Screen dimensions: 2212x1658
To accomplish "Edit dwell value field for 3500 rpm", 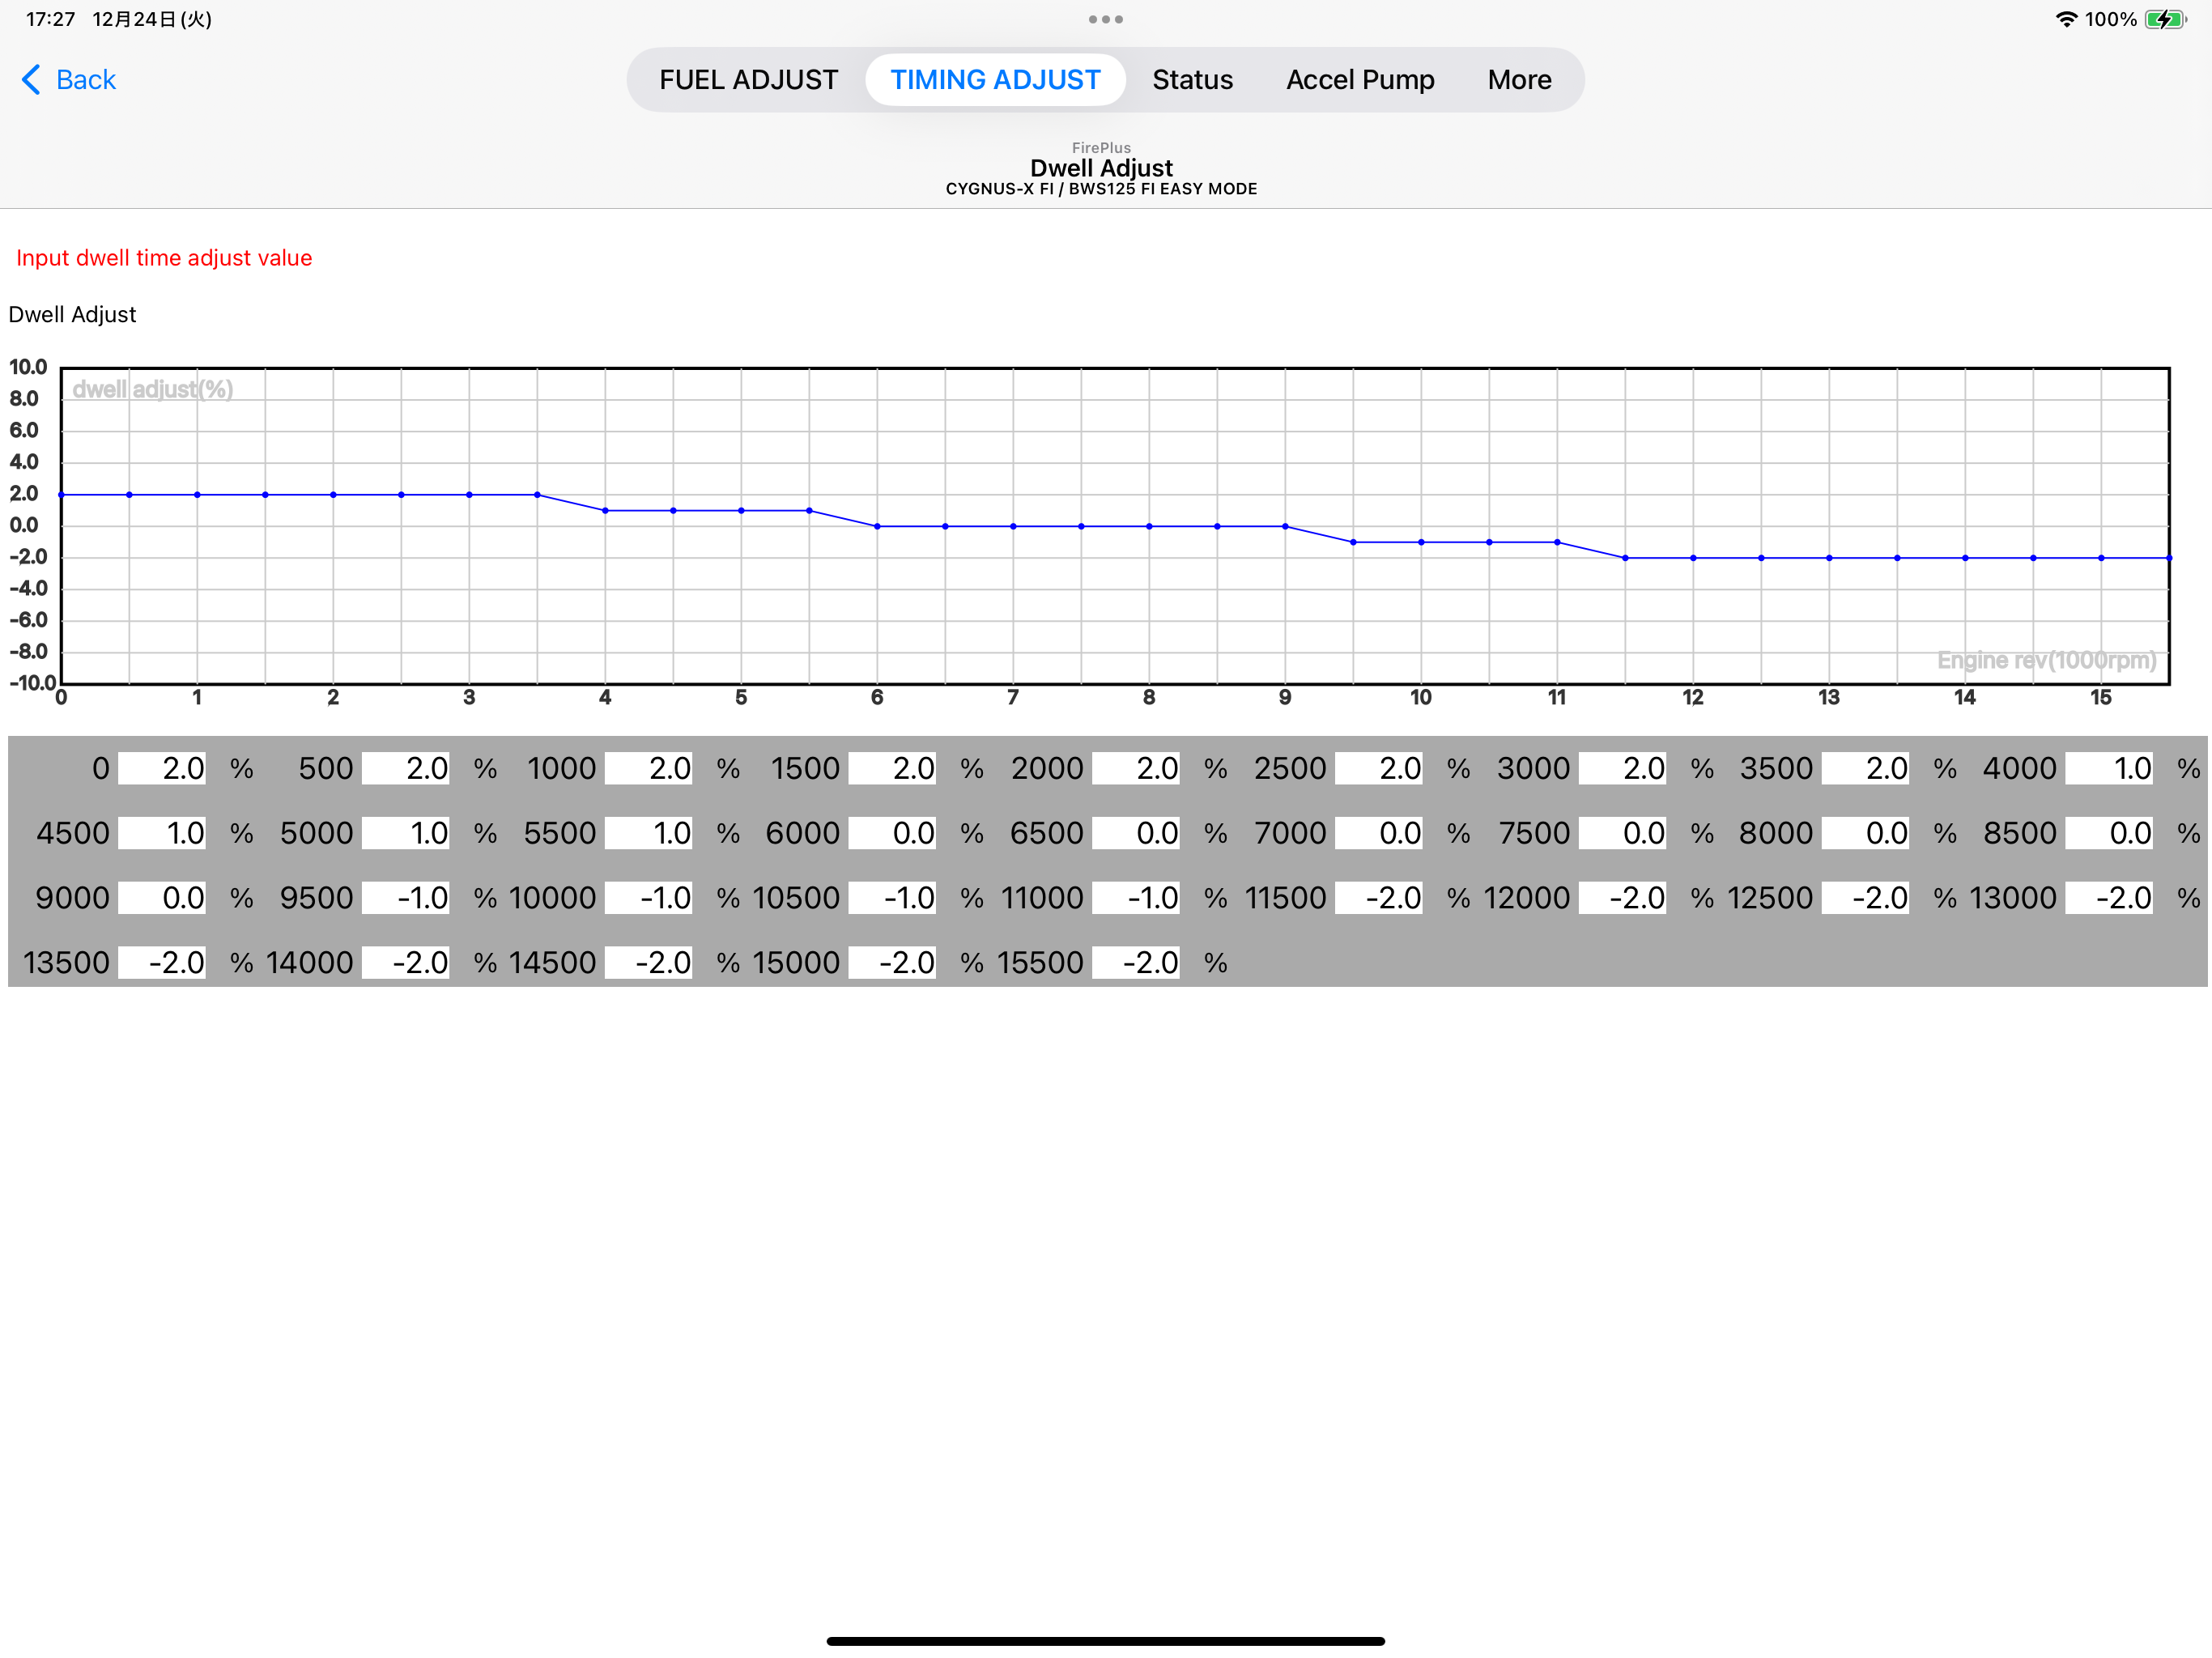I will 1866,768.
